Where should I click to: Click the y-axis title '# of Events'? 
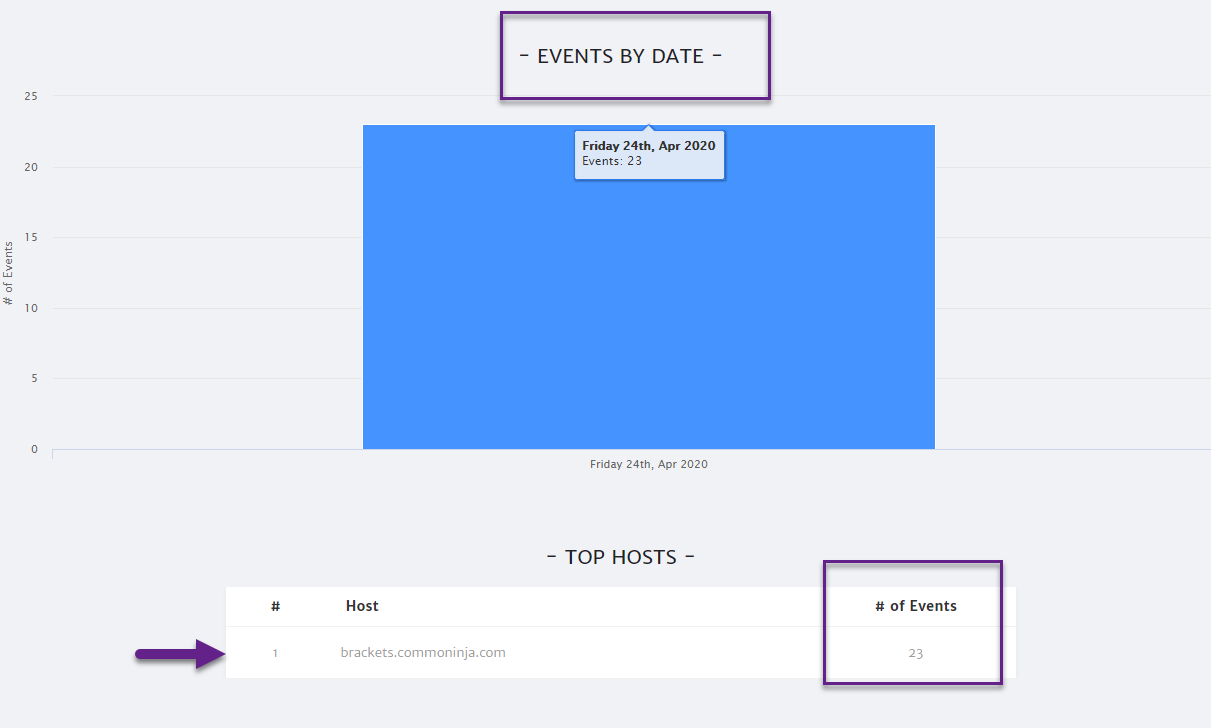click(9, 273)
